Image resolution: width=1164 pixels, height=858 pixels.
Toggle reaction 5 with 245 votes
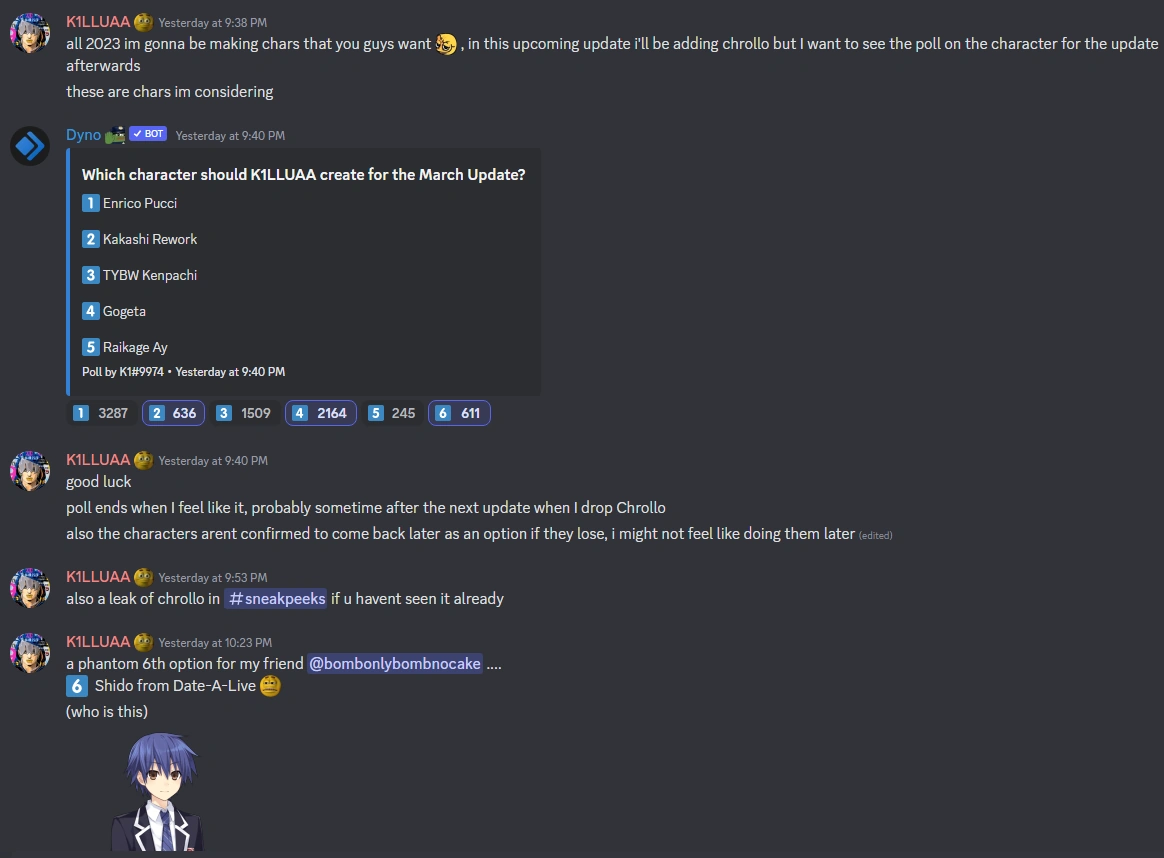point(393,413)
